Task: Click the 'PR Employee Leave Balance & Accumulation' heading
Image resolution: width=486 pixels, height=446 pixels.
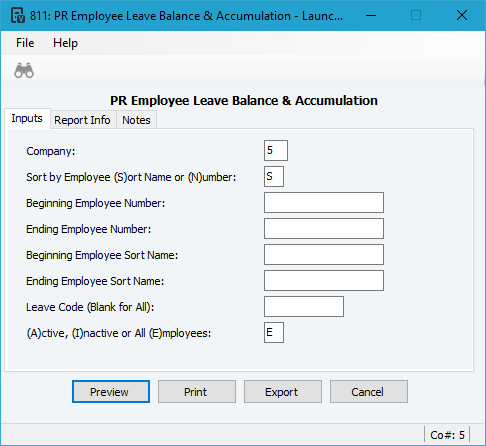Action: click(244, 101)
